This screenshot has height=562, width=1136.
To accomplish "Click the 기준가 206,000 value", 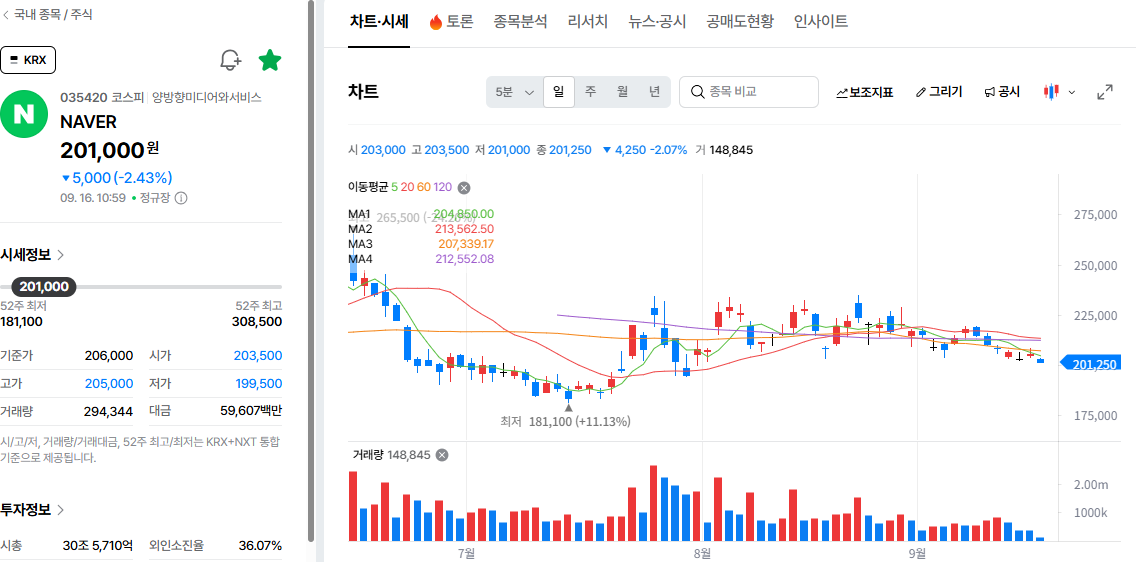I will pos(109,356).
